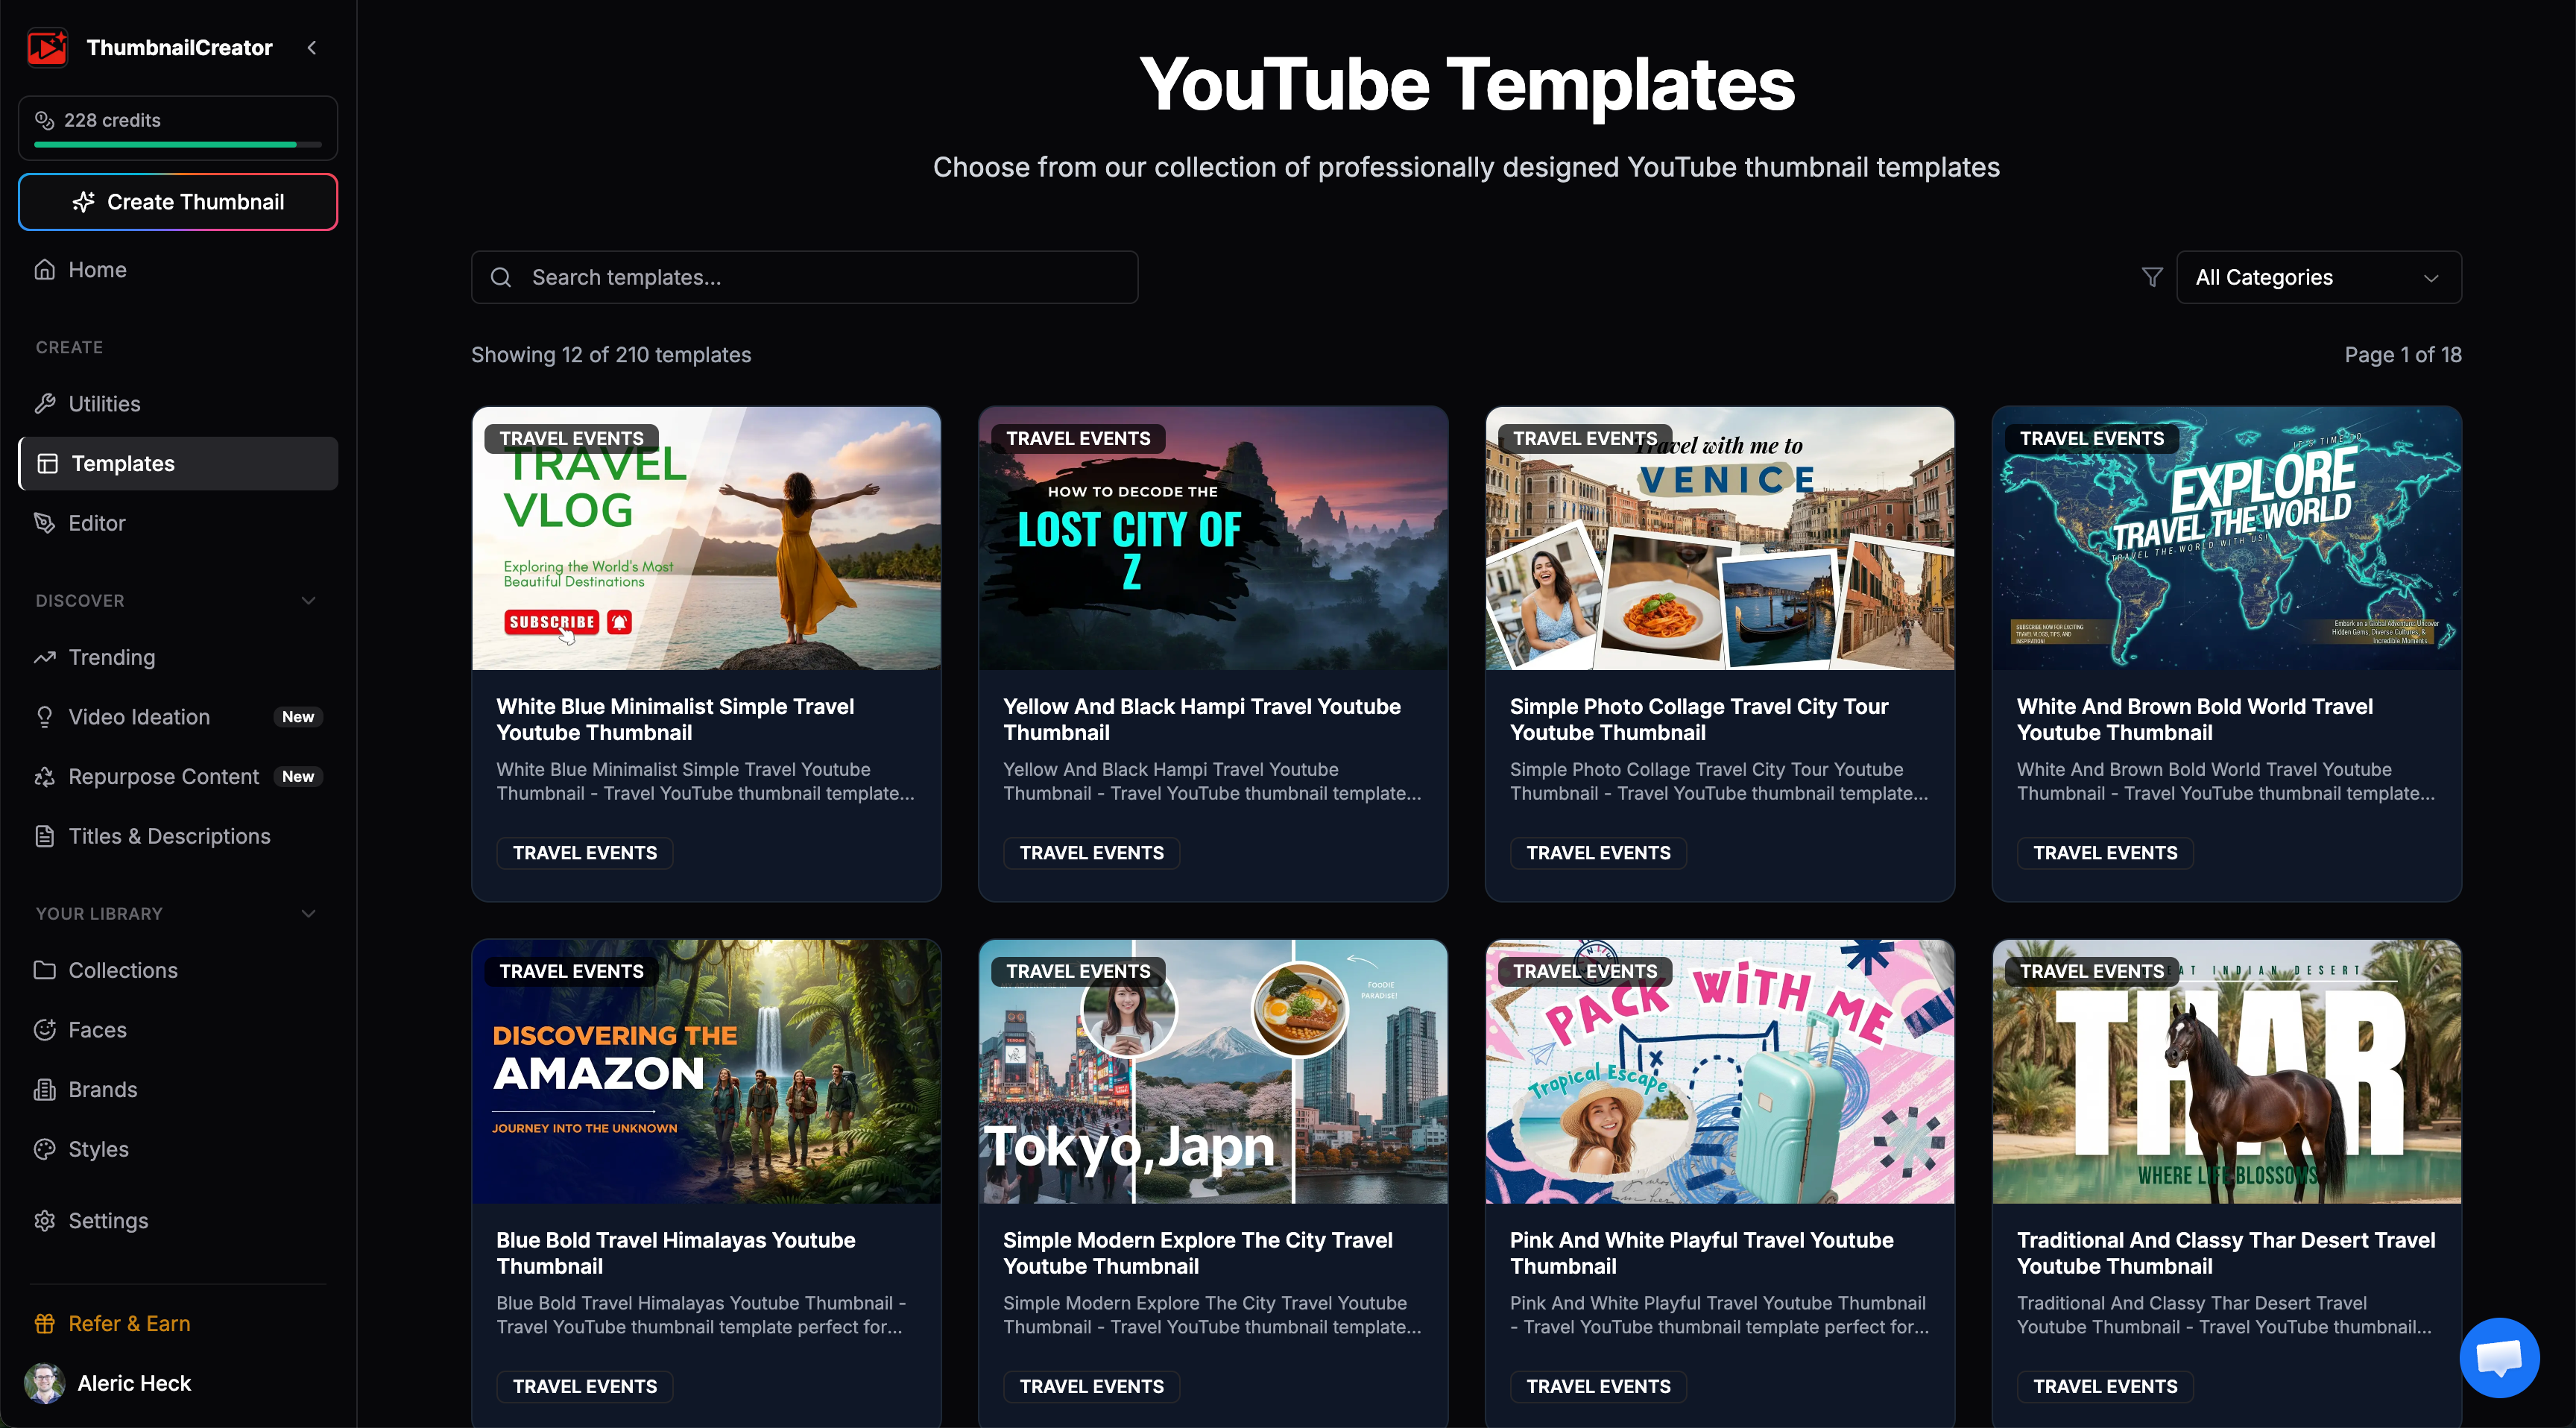Click title 'Blue Bold Travel Himalayas Youtube Thumbnail'

(x=676, y=1253)
